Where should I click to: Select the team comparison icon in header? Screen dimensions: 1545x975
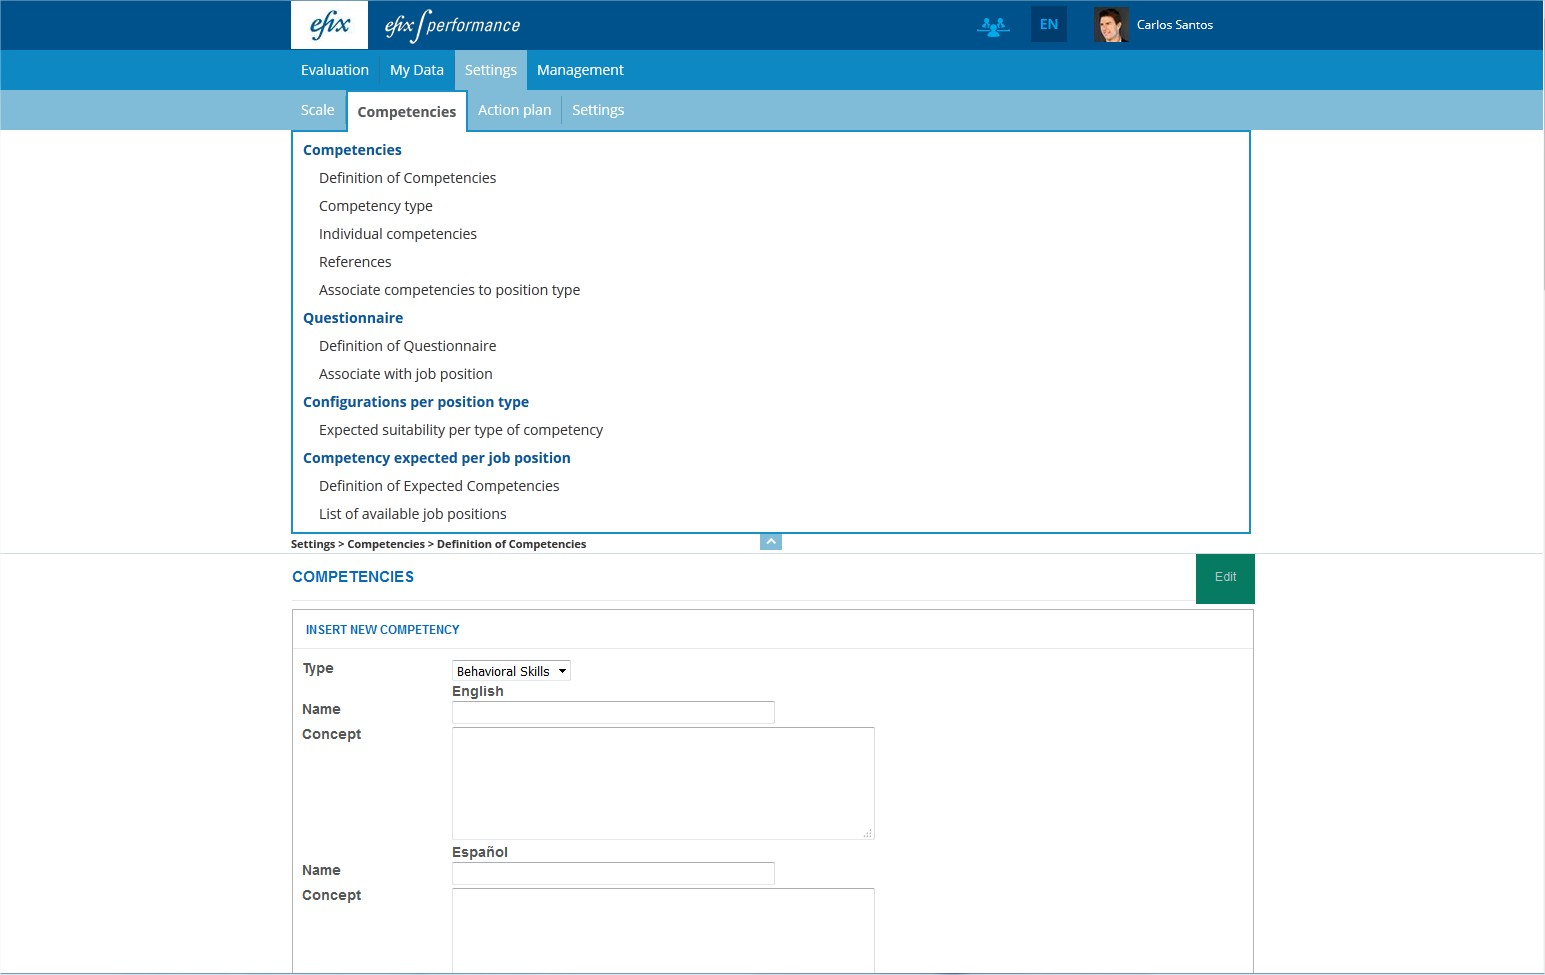click(x=993, y=26)
